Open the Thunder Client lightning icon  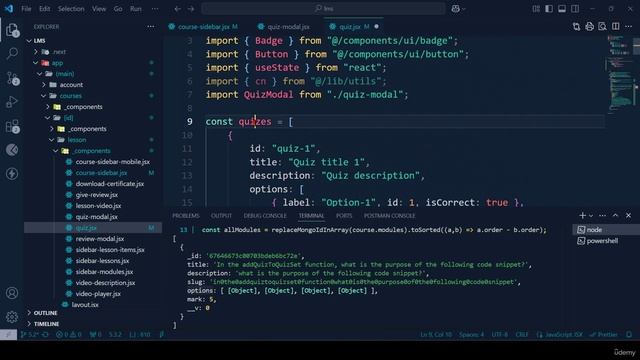pyautogui.click(x=12, y=174)
